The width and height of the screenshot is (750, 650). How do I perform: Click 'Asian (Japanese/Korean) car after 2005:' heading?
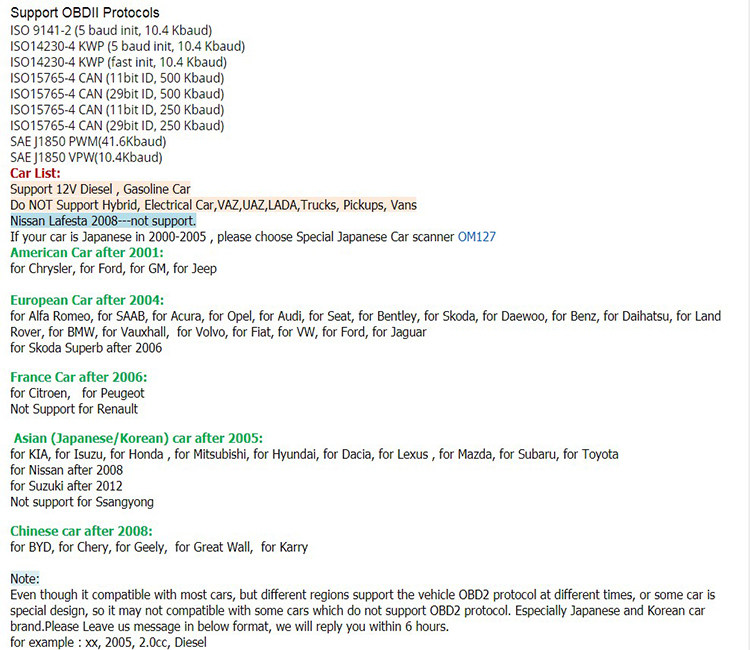click(x=138, y=438)
